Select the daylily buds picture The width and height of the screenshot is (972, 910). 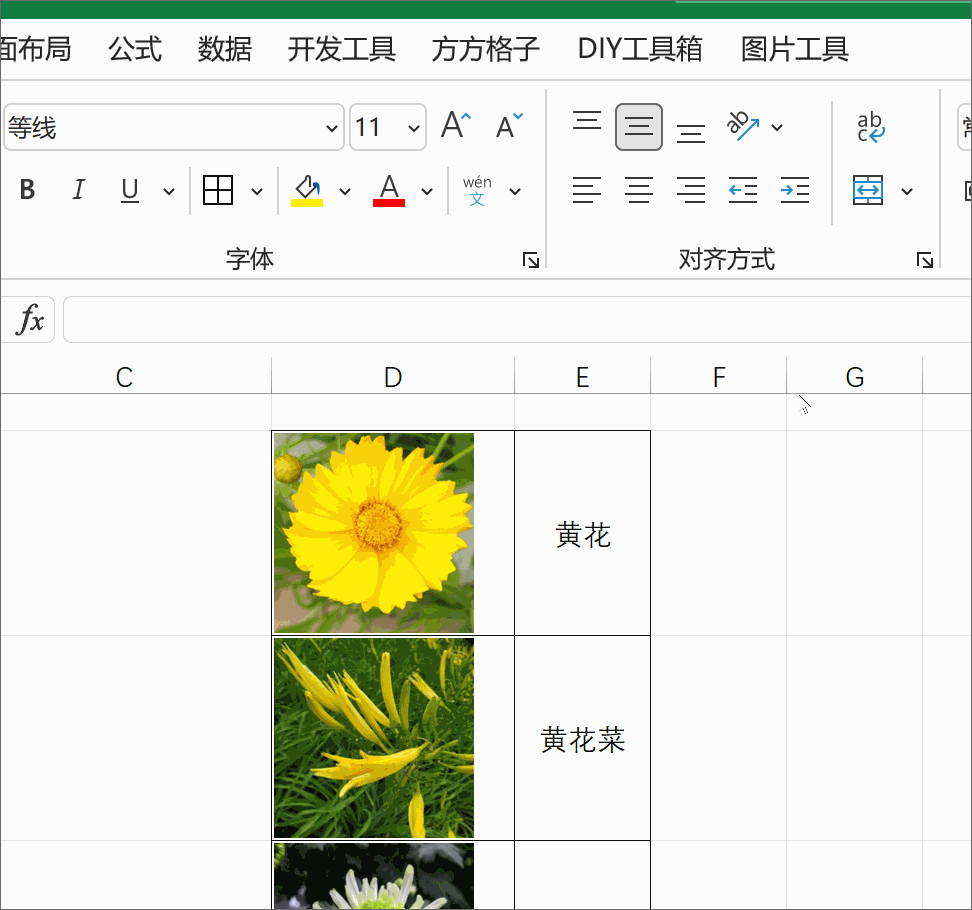374,738
